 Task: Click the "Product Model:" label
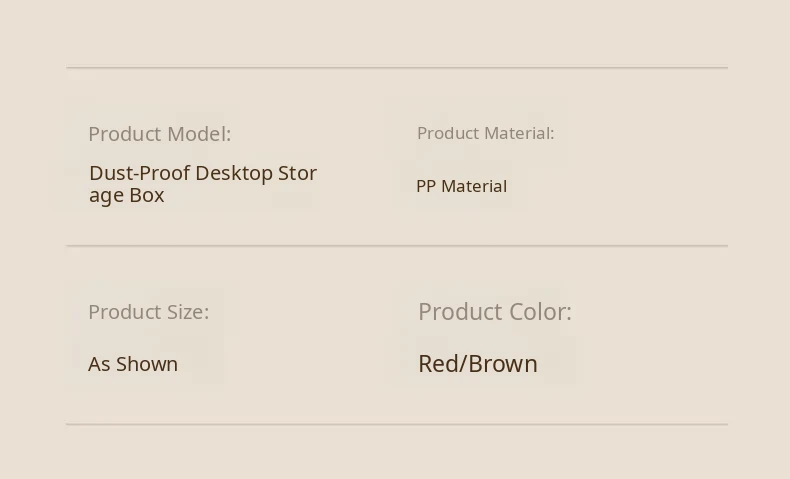(x=159, y=134)
